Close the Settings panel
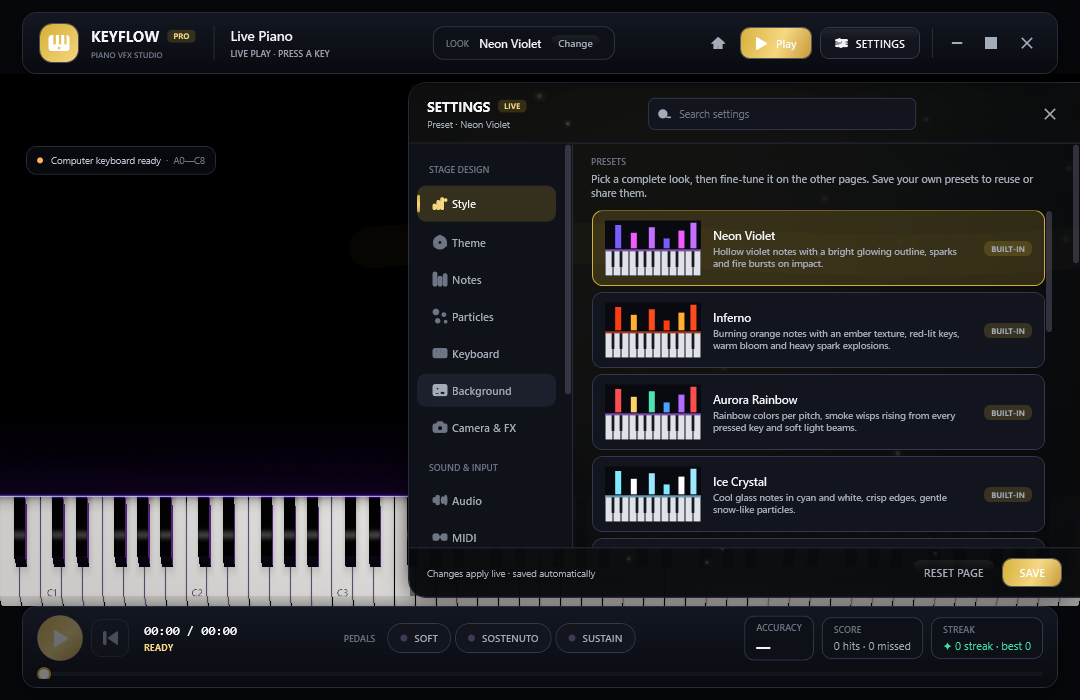 click(1050, 114)
